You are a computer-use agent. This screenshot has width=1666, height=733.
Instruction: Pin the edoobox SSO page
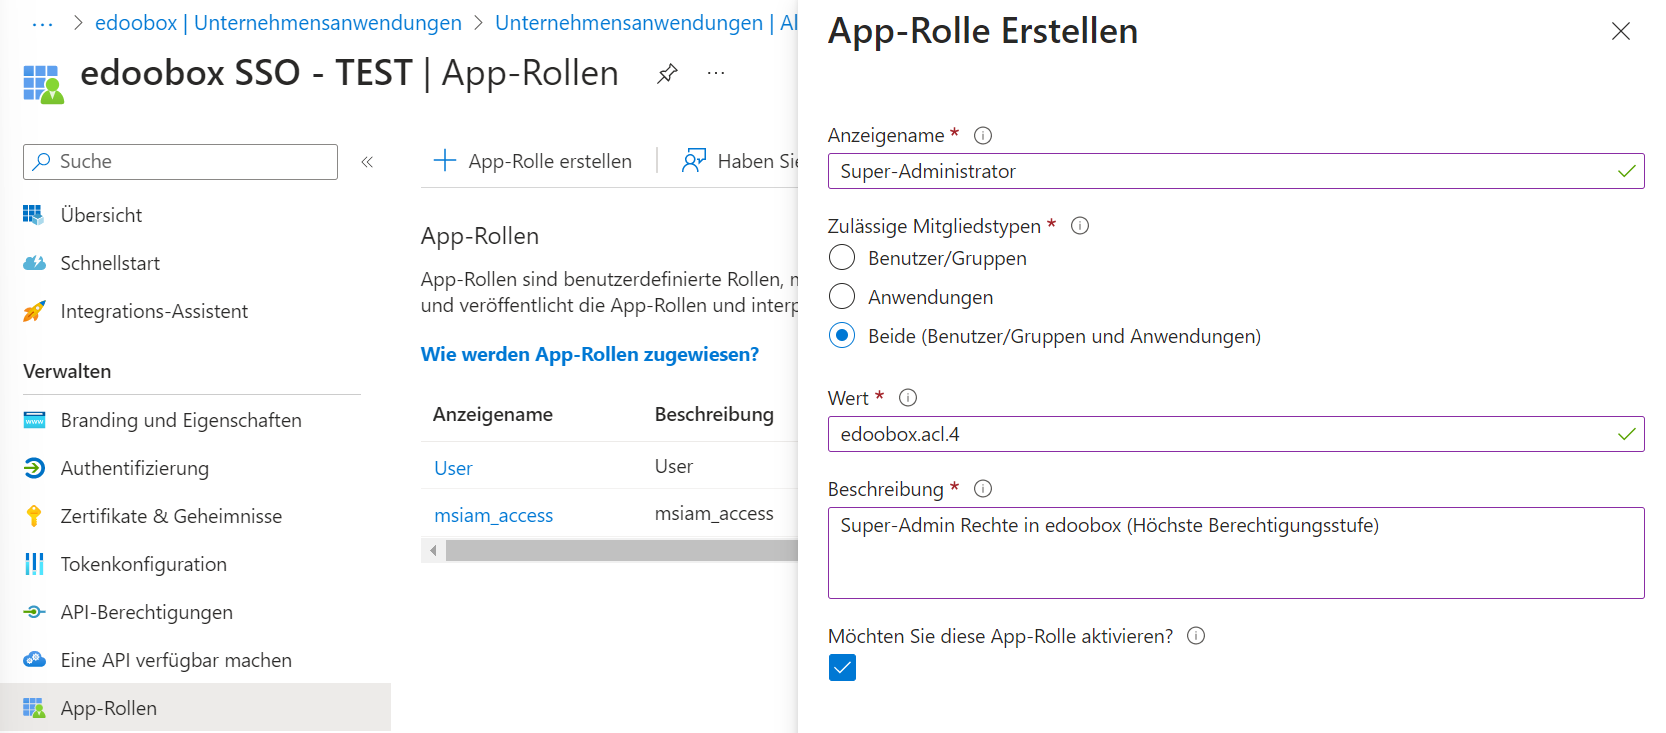[667, 74]
